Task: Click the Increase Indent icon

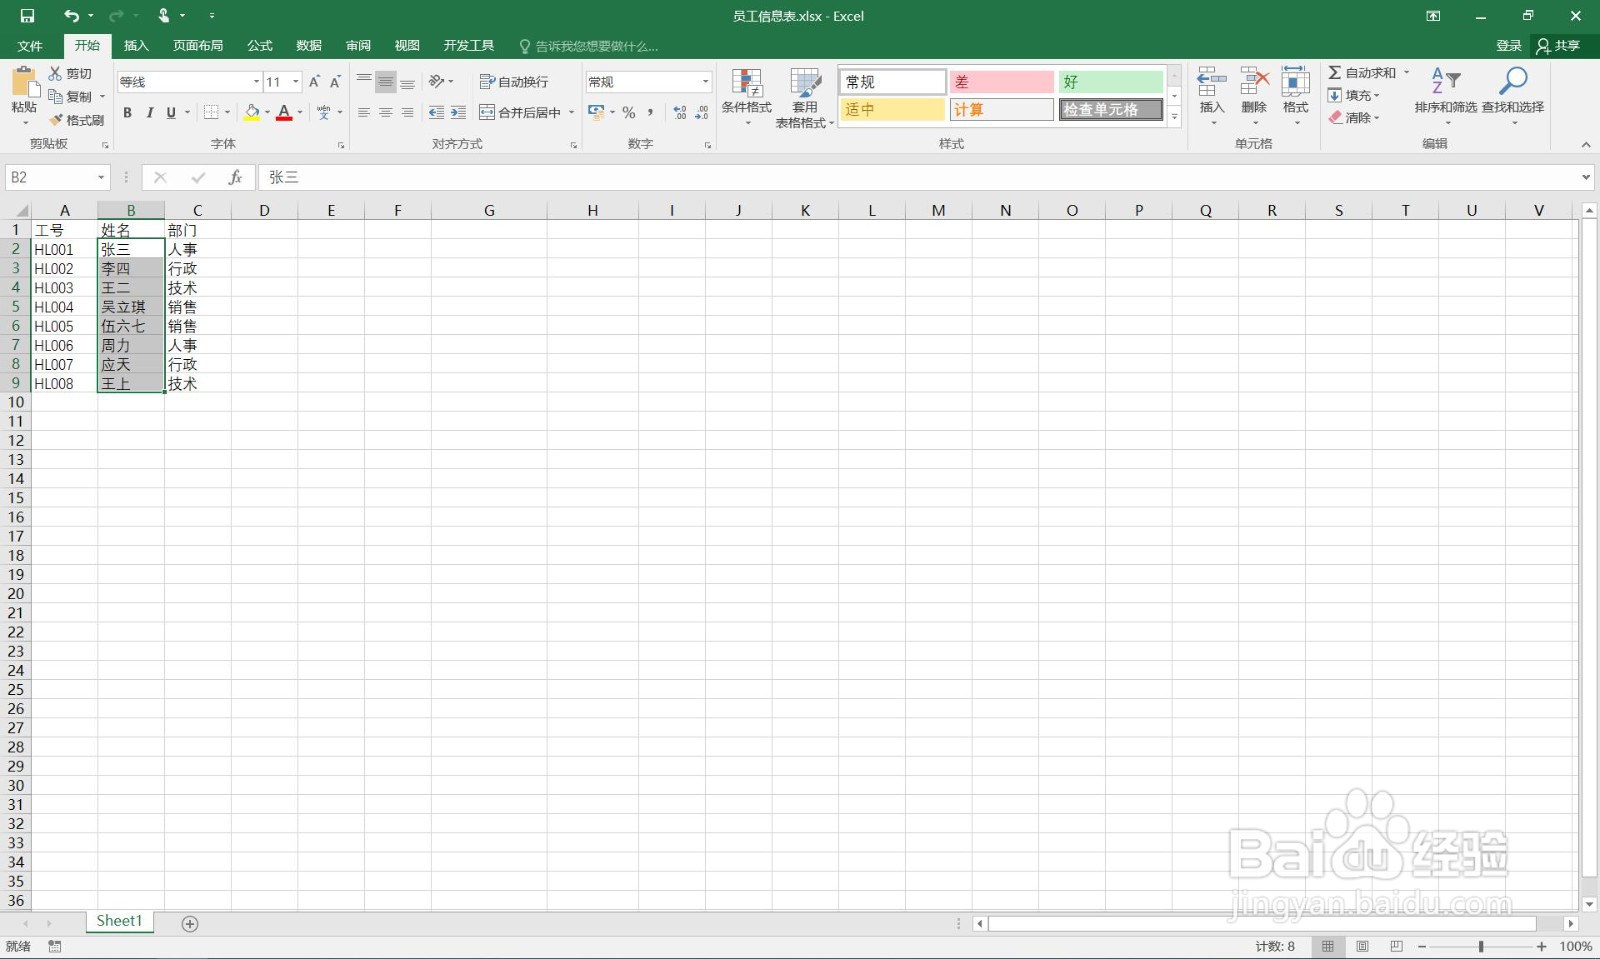Action: (459, 113)
